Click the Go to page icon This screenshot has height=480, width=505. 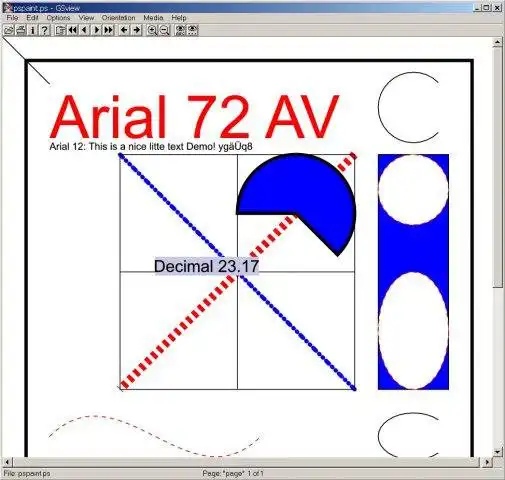pyautogui.click(x=60, y=30)
